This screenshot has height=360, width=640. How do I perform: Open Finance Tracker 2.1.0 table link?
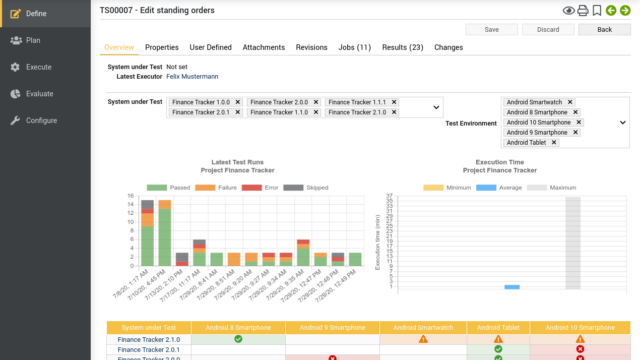pyautogui.click(x=149, y=340)
